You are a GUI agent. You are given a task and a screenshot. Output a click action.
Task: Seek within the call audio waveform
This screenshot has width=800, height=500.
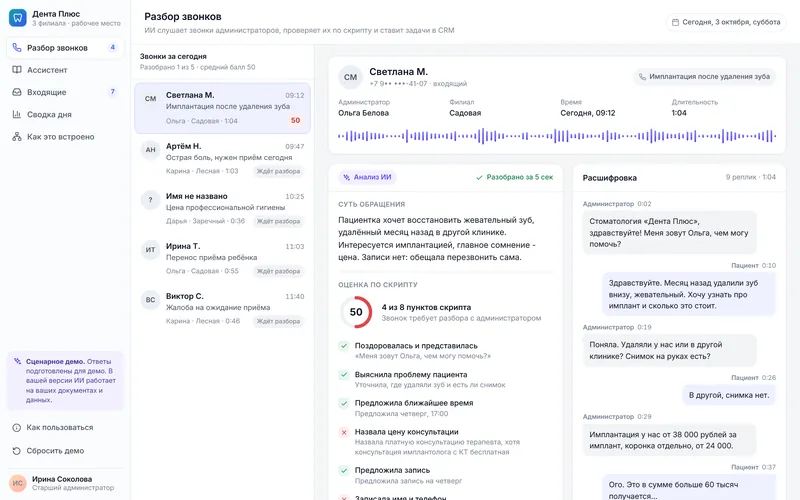(557, 136)
